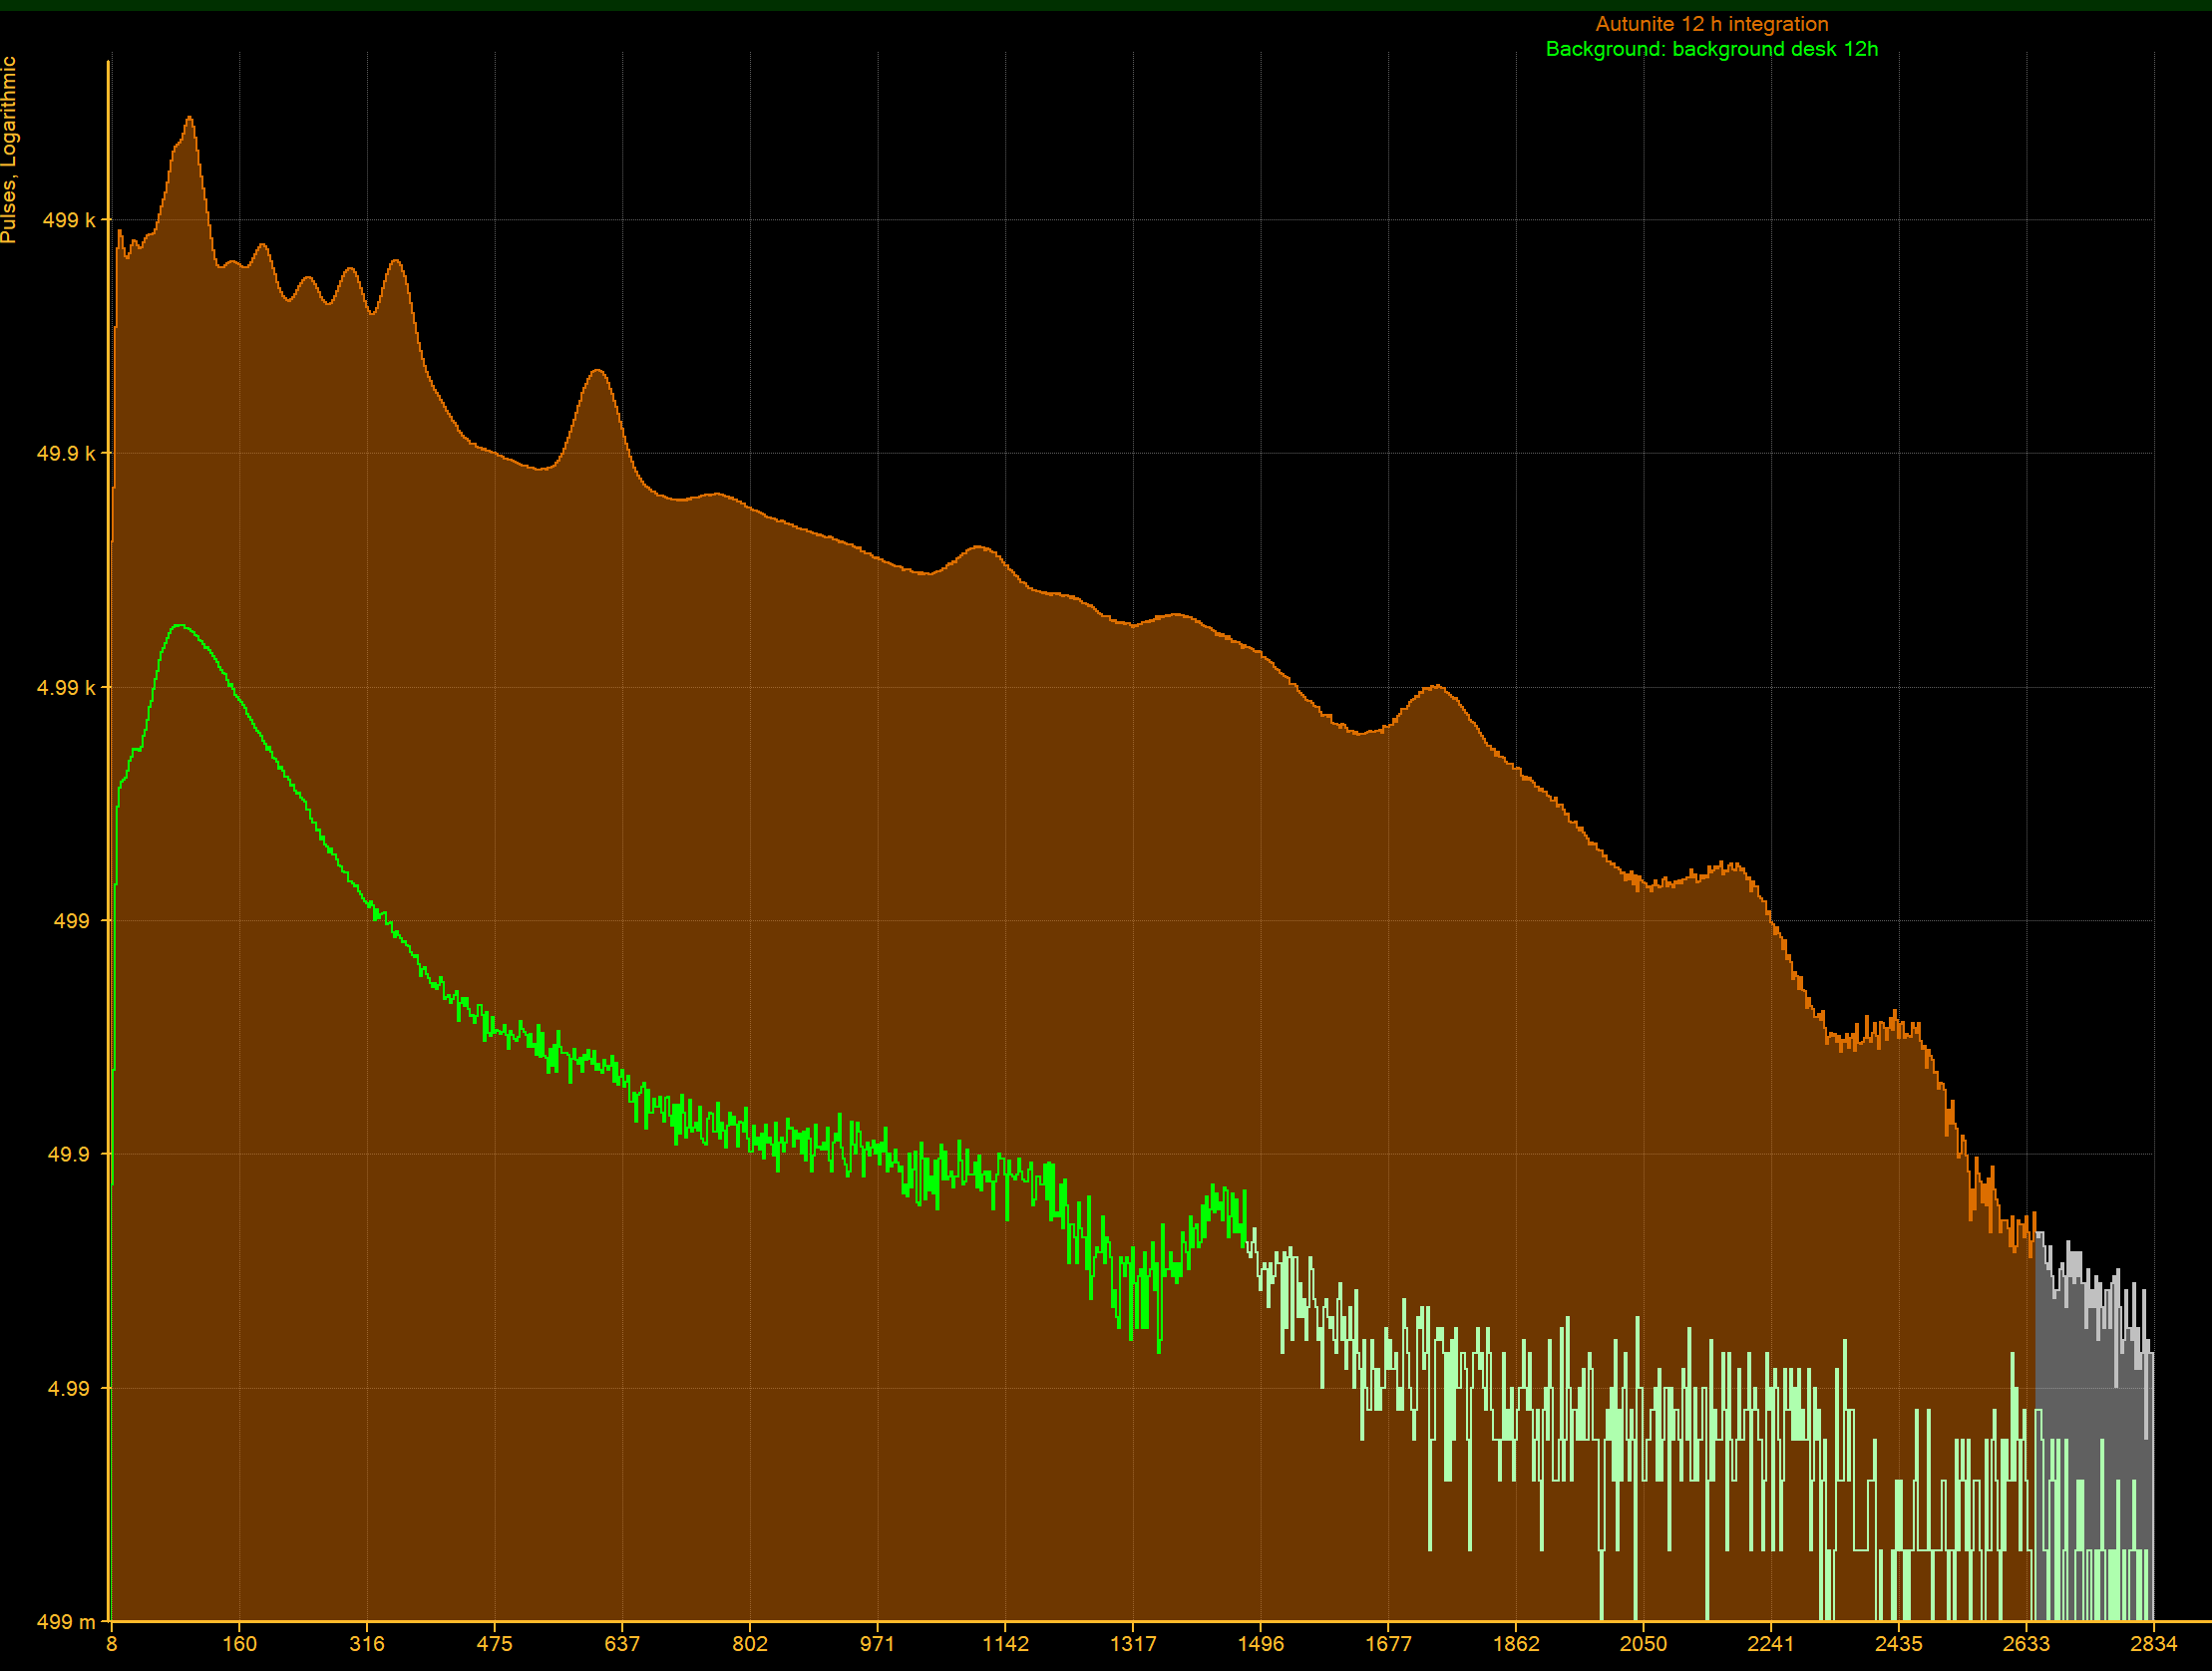The width and height of the screenshot is (2212, 1671).
Task: Click the 499 m y-axis label
Action: pos(66,1622)
